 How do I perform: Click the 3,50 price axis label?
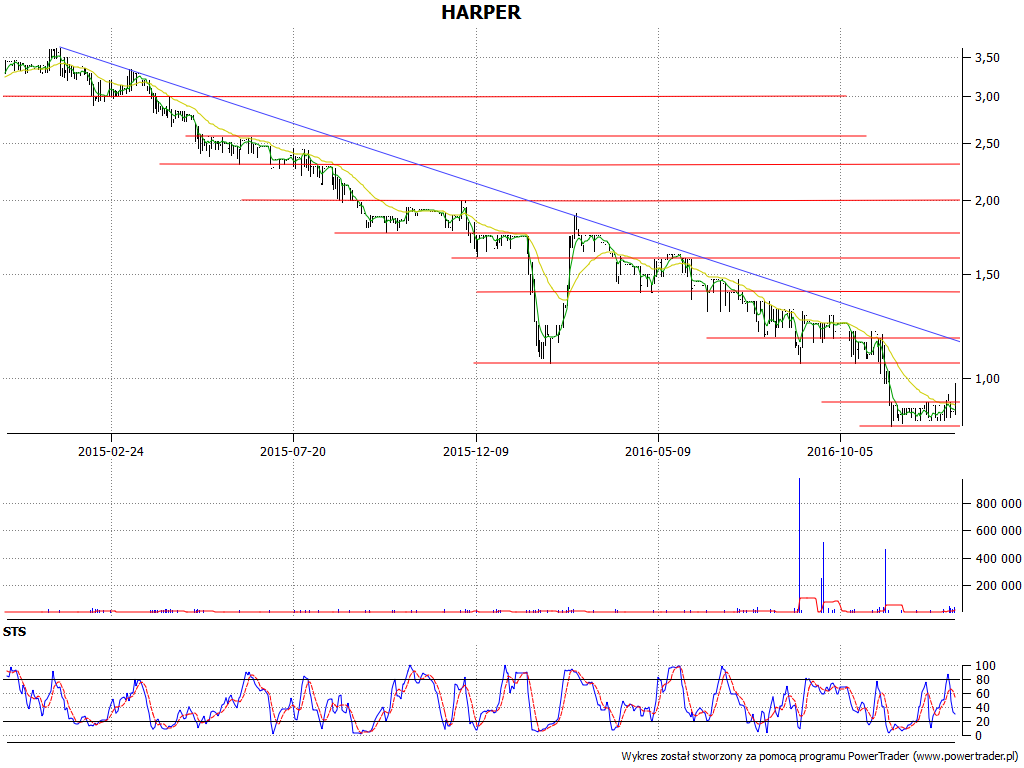(x=987, y=57)
